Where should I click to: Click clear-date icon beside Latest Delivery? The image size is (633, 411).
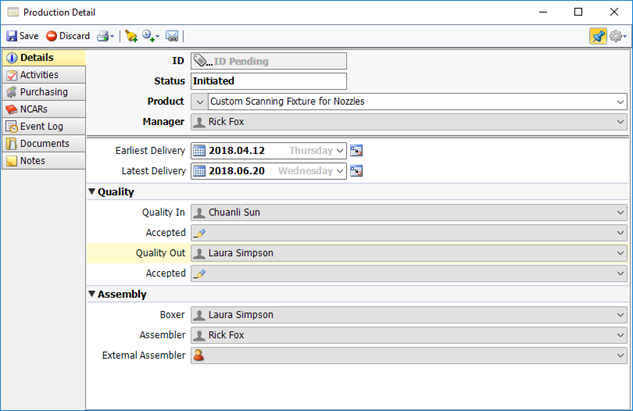pos(356,171)
